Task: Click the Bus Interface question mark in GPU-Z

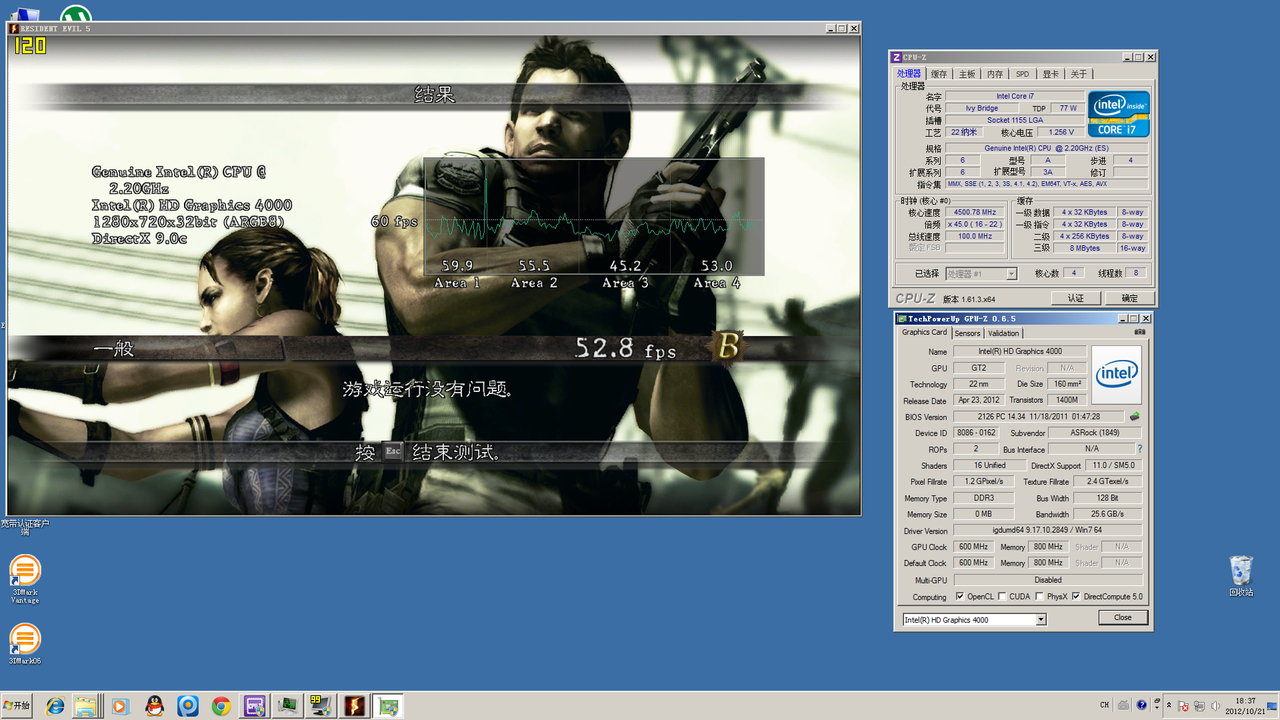Action: (x=1139, y=449)
